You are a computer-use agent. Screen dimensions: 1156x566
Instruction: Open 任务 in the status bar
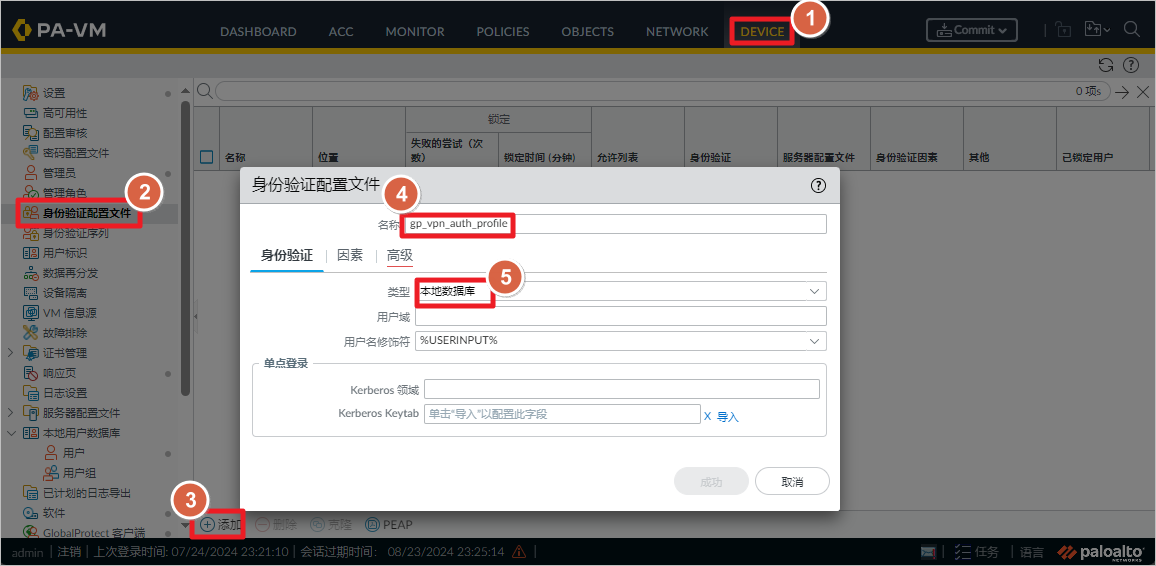(x=978, y=552)
